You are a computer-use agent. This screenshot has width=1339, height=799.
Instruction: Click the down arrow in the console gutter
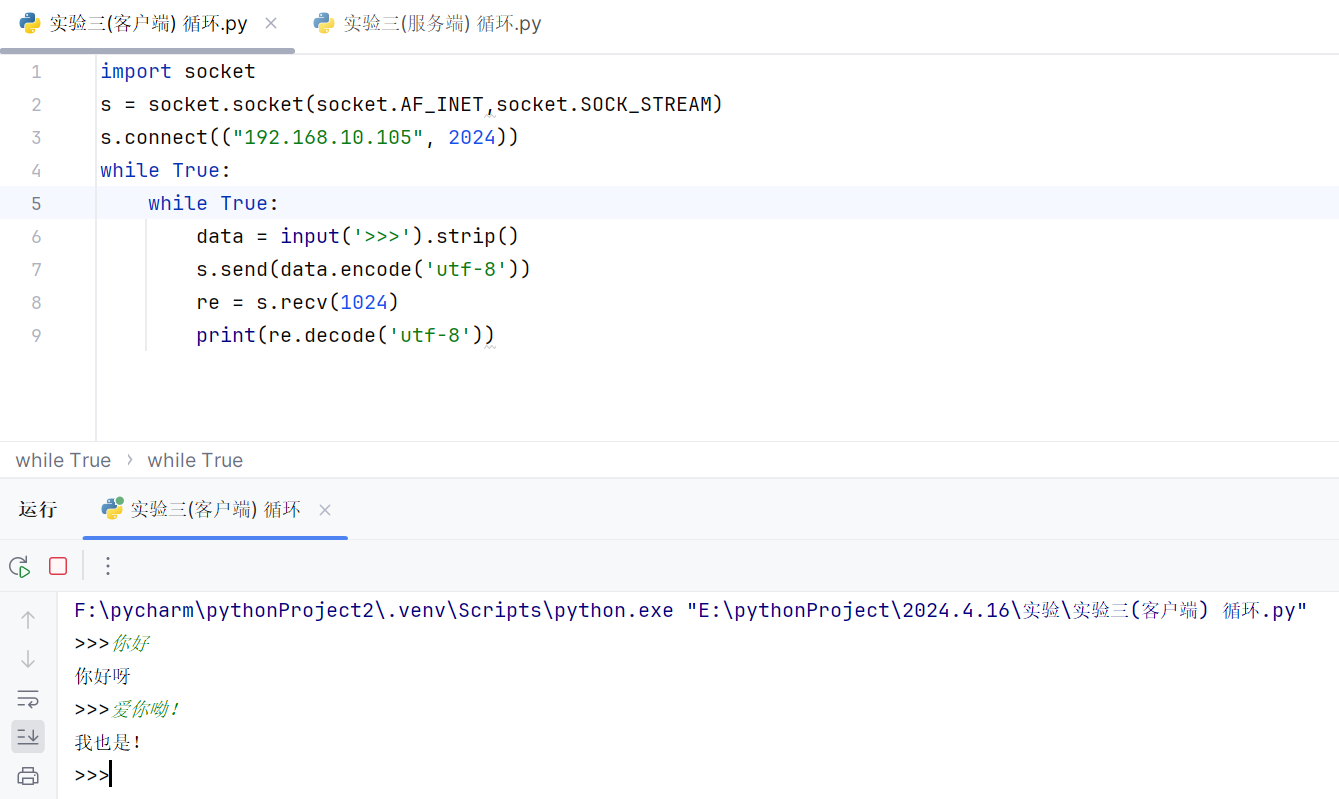pos(28,659)
